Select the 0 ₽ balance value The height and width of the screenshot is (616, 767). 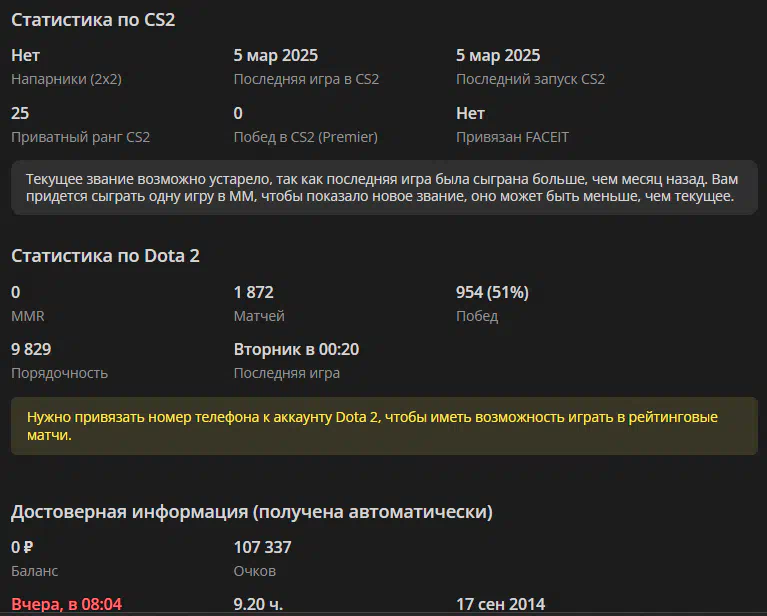22,547
